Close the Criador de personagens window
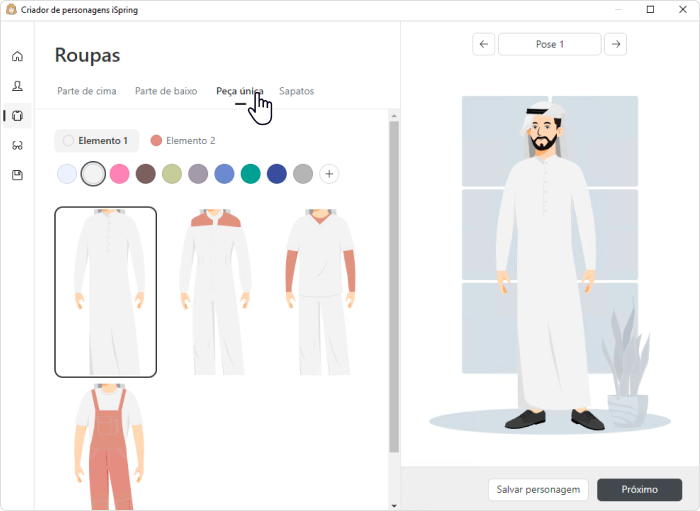This screenshot has height=511, width=700. point(683,9)
